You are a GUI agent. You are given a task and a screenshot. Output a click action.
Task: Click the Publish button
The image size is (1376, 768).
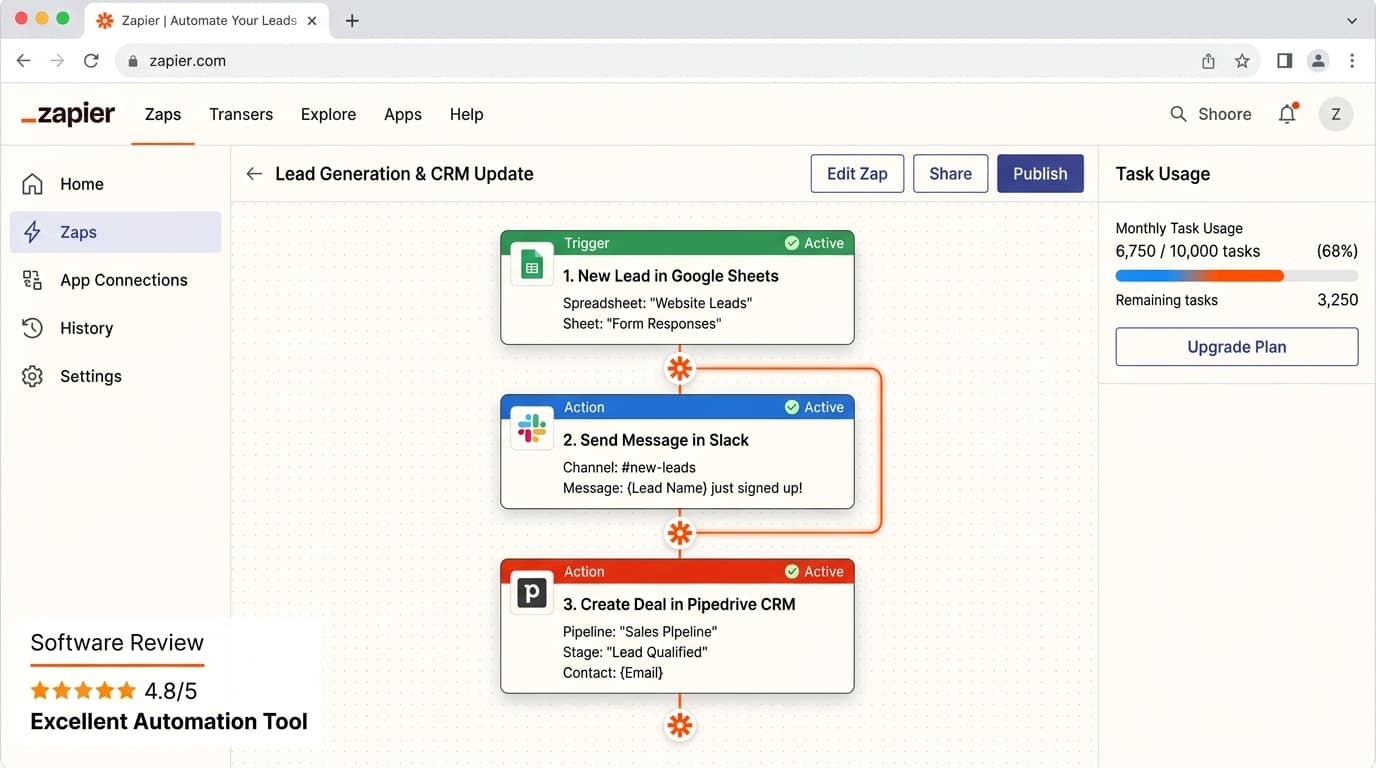[1040, 174]
